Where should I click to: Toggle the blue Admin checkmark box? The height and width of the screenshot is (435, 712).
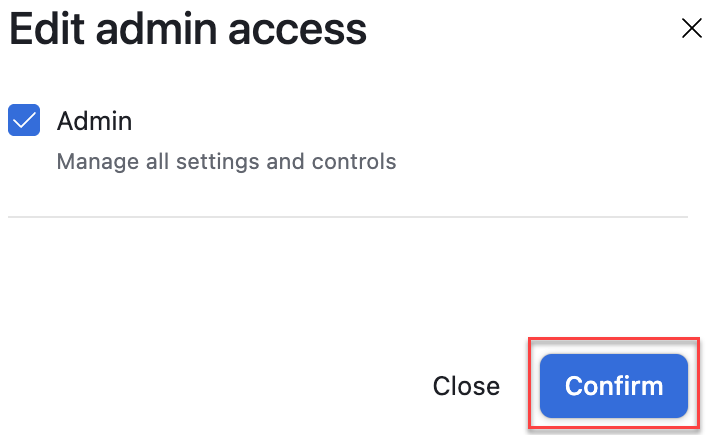pos(24,121)
